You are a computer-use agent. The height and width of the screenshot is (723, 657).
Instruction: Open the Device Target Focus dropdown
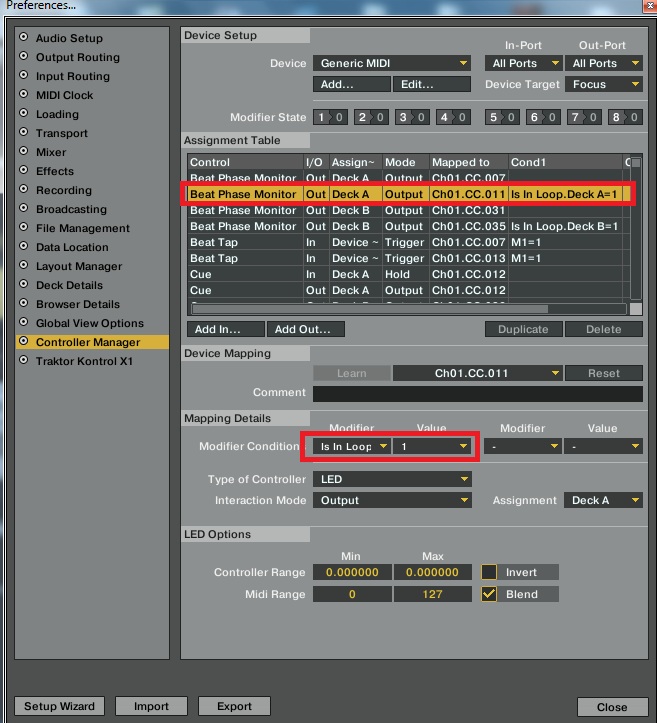(x=604, y=84)
